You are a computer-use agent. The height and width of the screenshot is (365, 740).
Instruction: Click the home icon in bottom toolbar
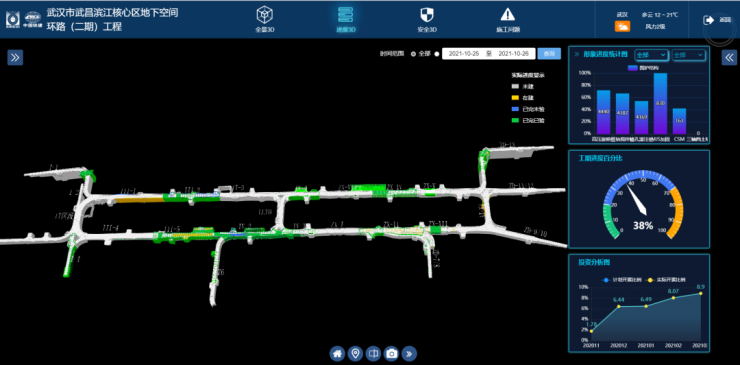coord(337,353)
